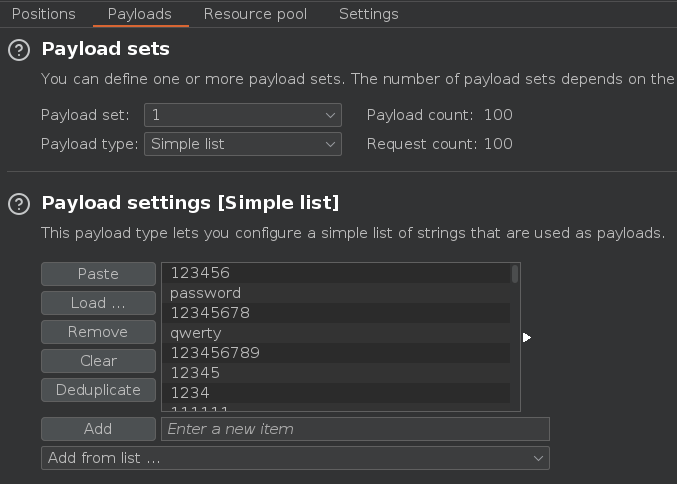The width and height of the screenshot is (677, 484).
Task: Open help for Payload settings section
Action: [x=18, y=204]
